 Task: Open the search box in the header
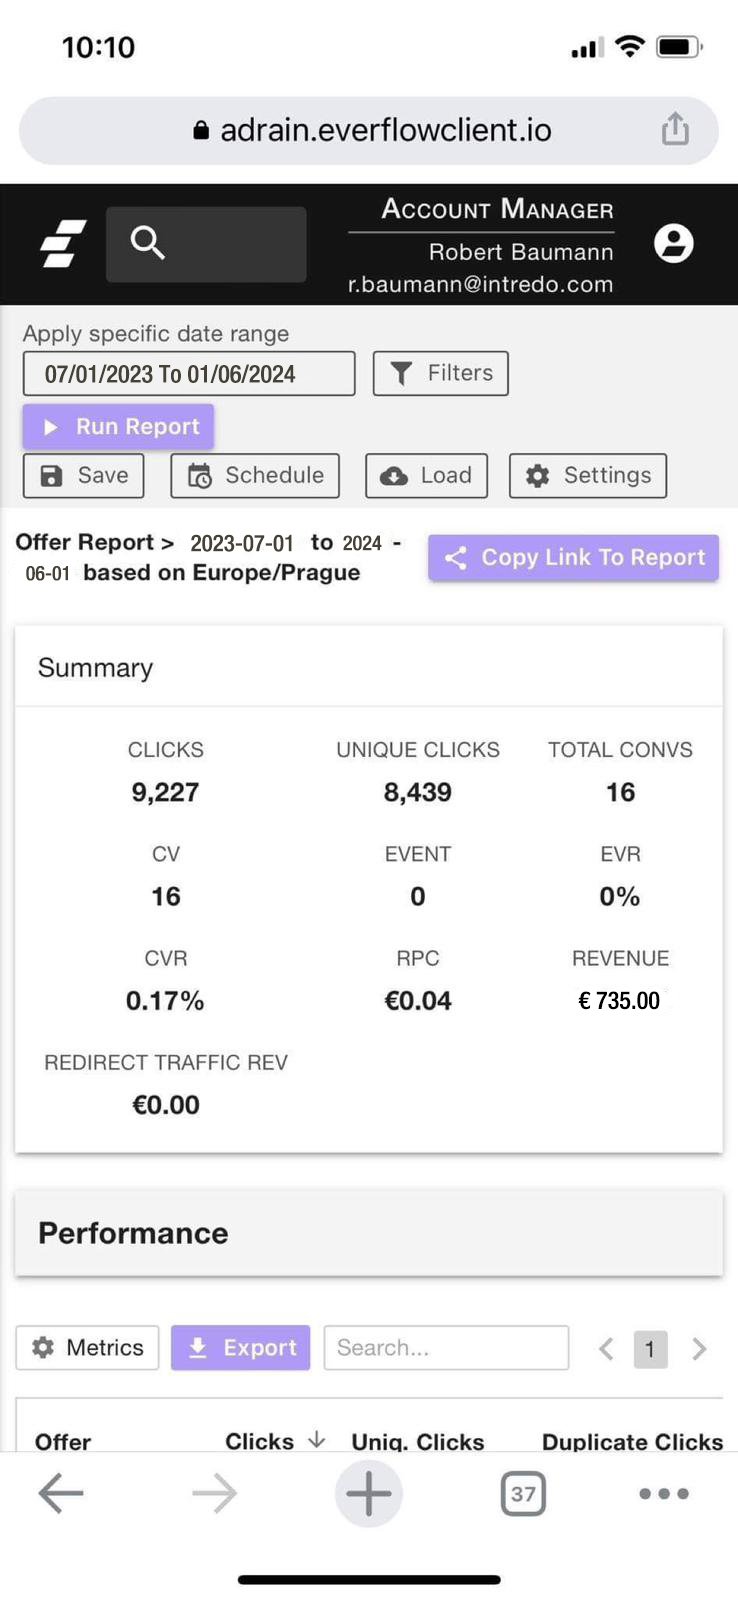click(206, 244)
